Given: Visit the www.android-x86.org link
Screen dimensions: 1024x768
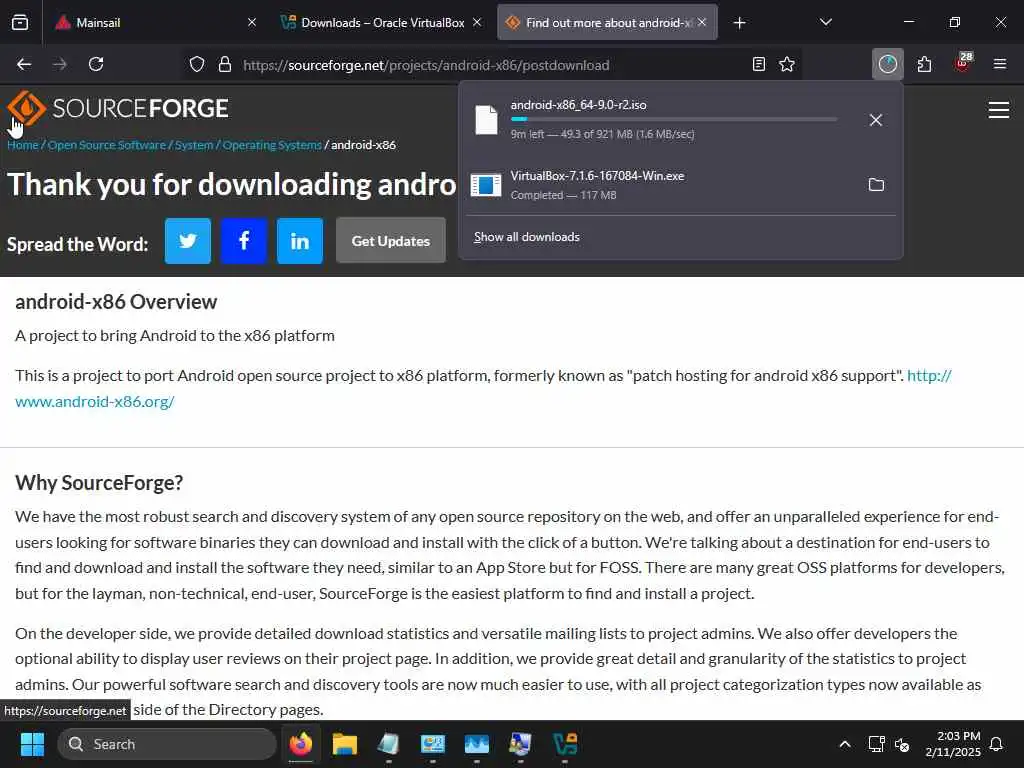Looking at the screenshot, I should coord(95,402).
